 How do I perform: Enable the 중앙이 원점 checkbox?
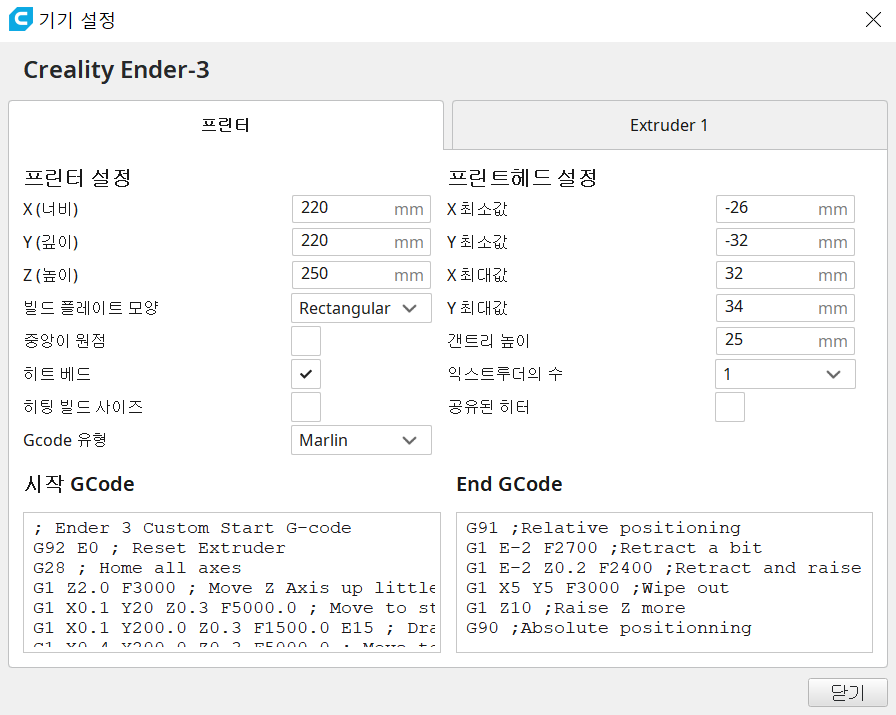[306, 341]
